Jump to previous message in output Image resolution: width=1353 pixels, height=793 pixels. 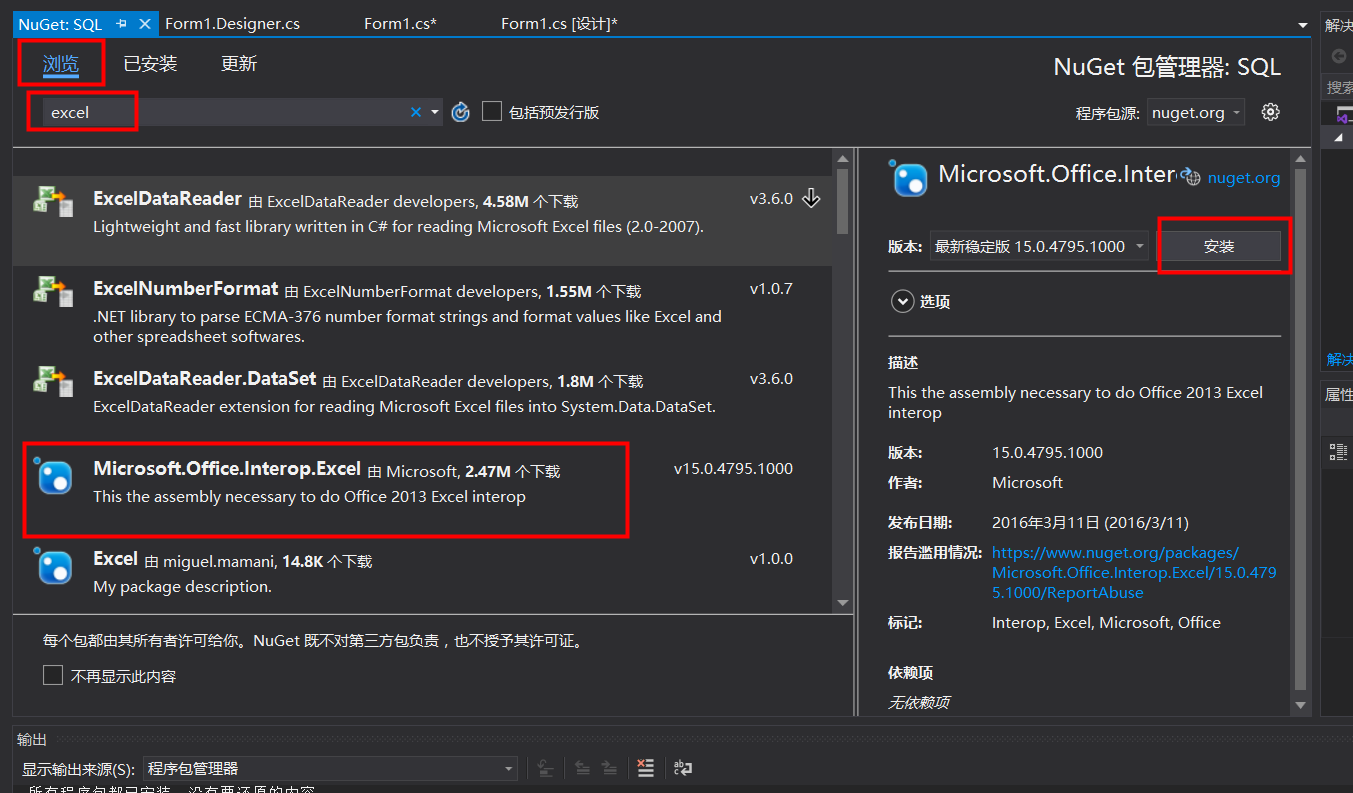[582, 768]
